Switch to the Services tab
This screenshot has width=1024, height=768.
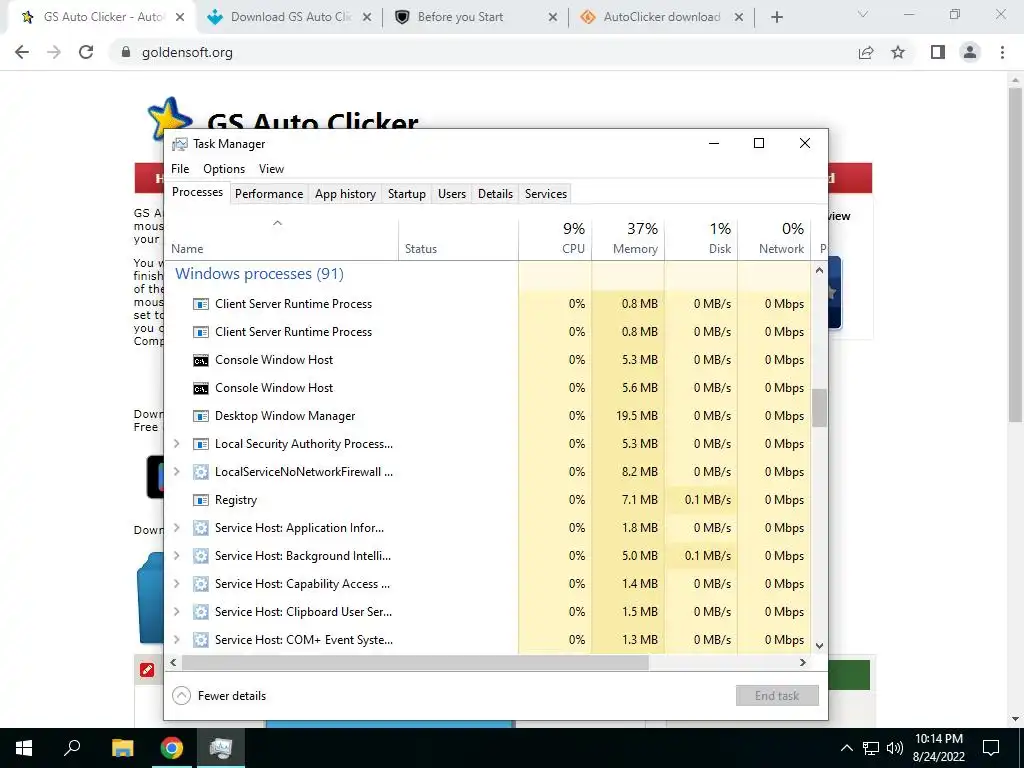pyautogui.click(x=546, y=194)
